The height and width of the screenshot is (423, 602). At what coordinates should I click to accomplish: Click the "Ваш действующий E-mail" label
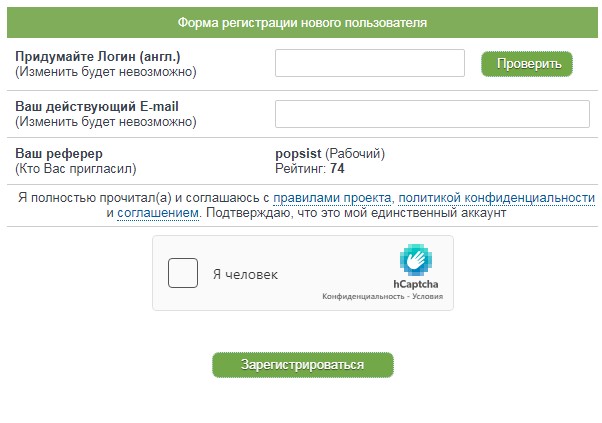(x=97, y=106)
